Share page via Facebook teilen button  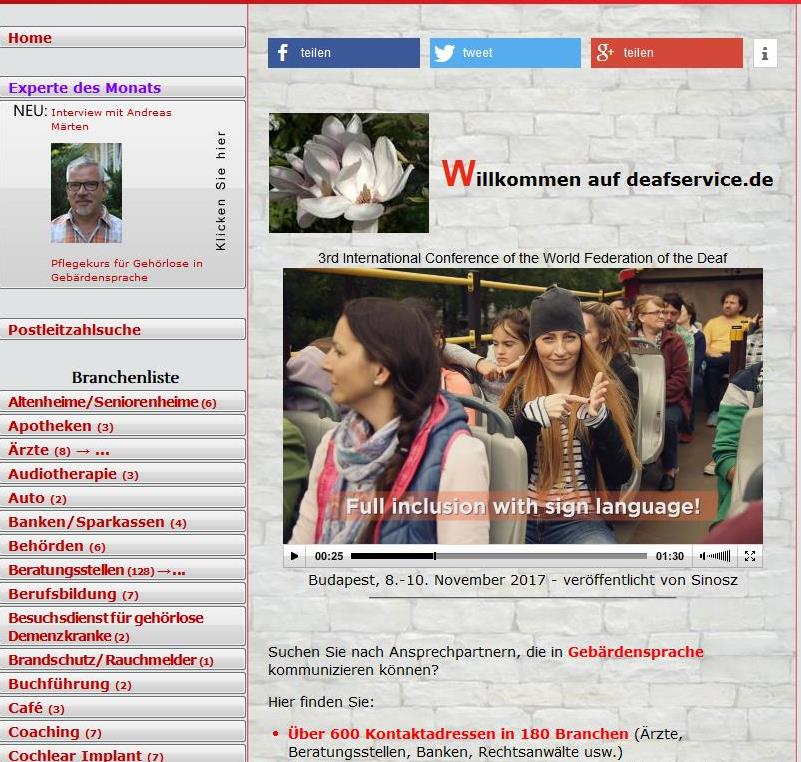tap(343, 53)
